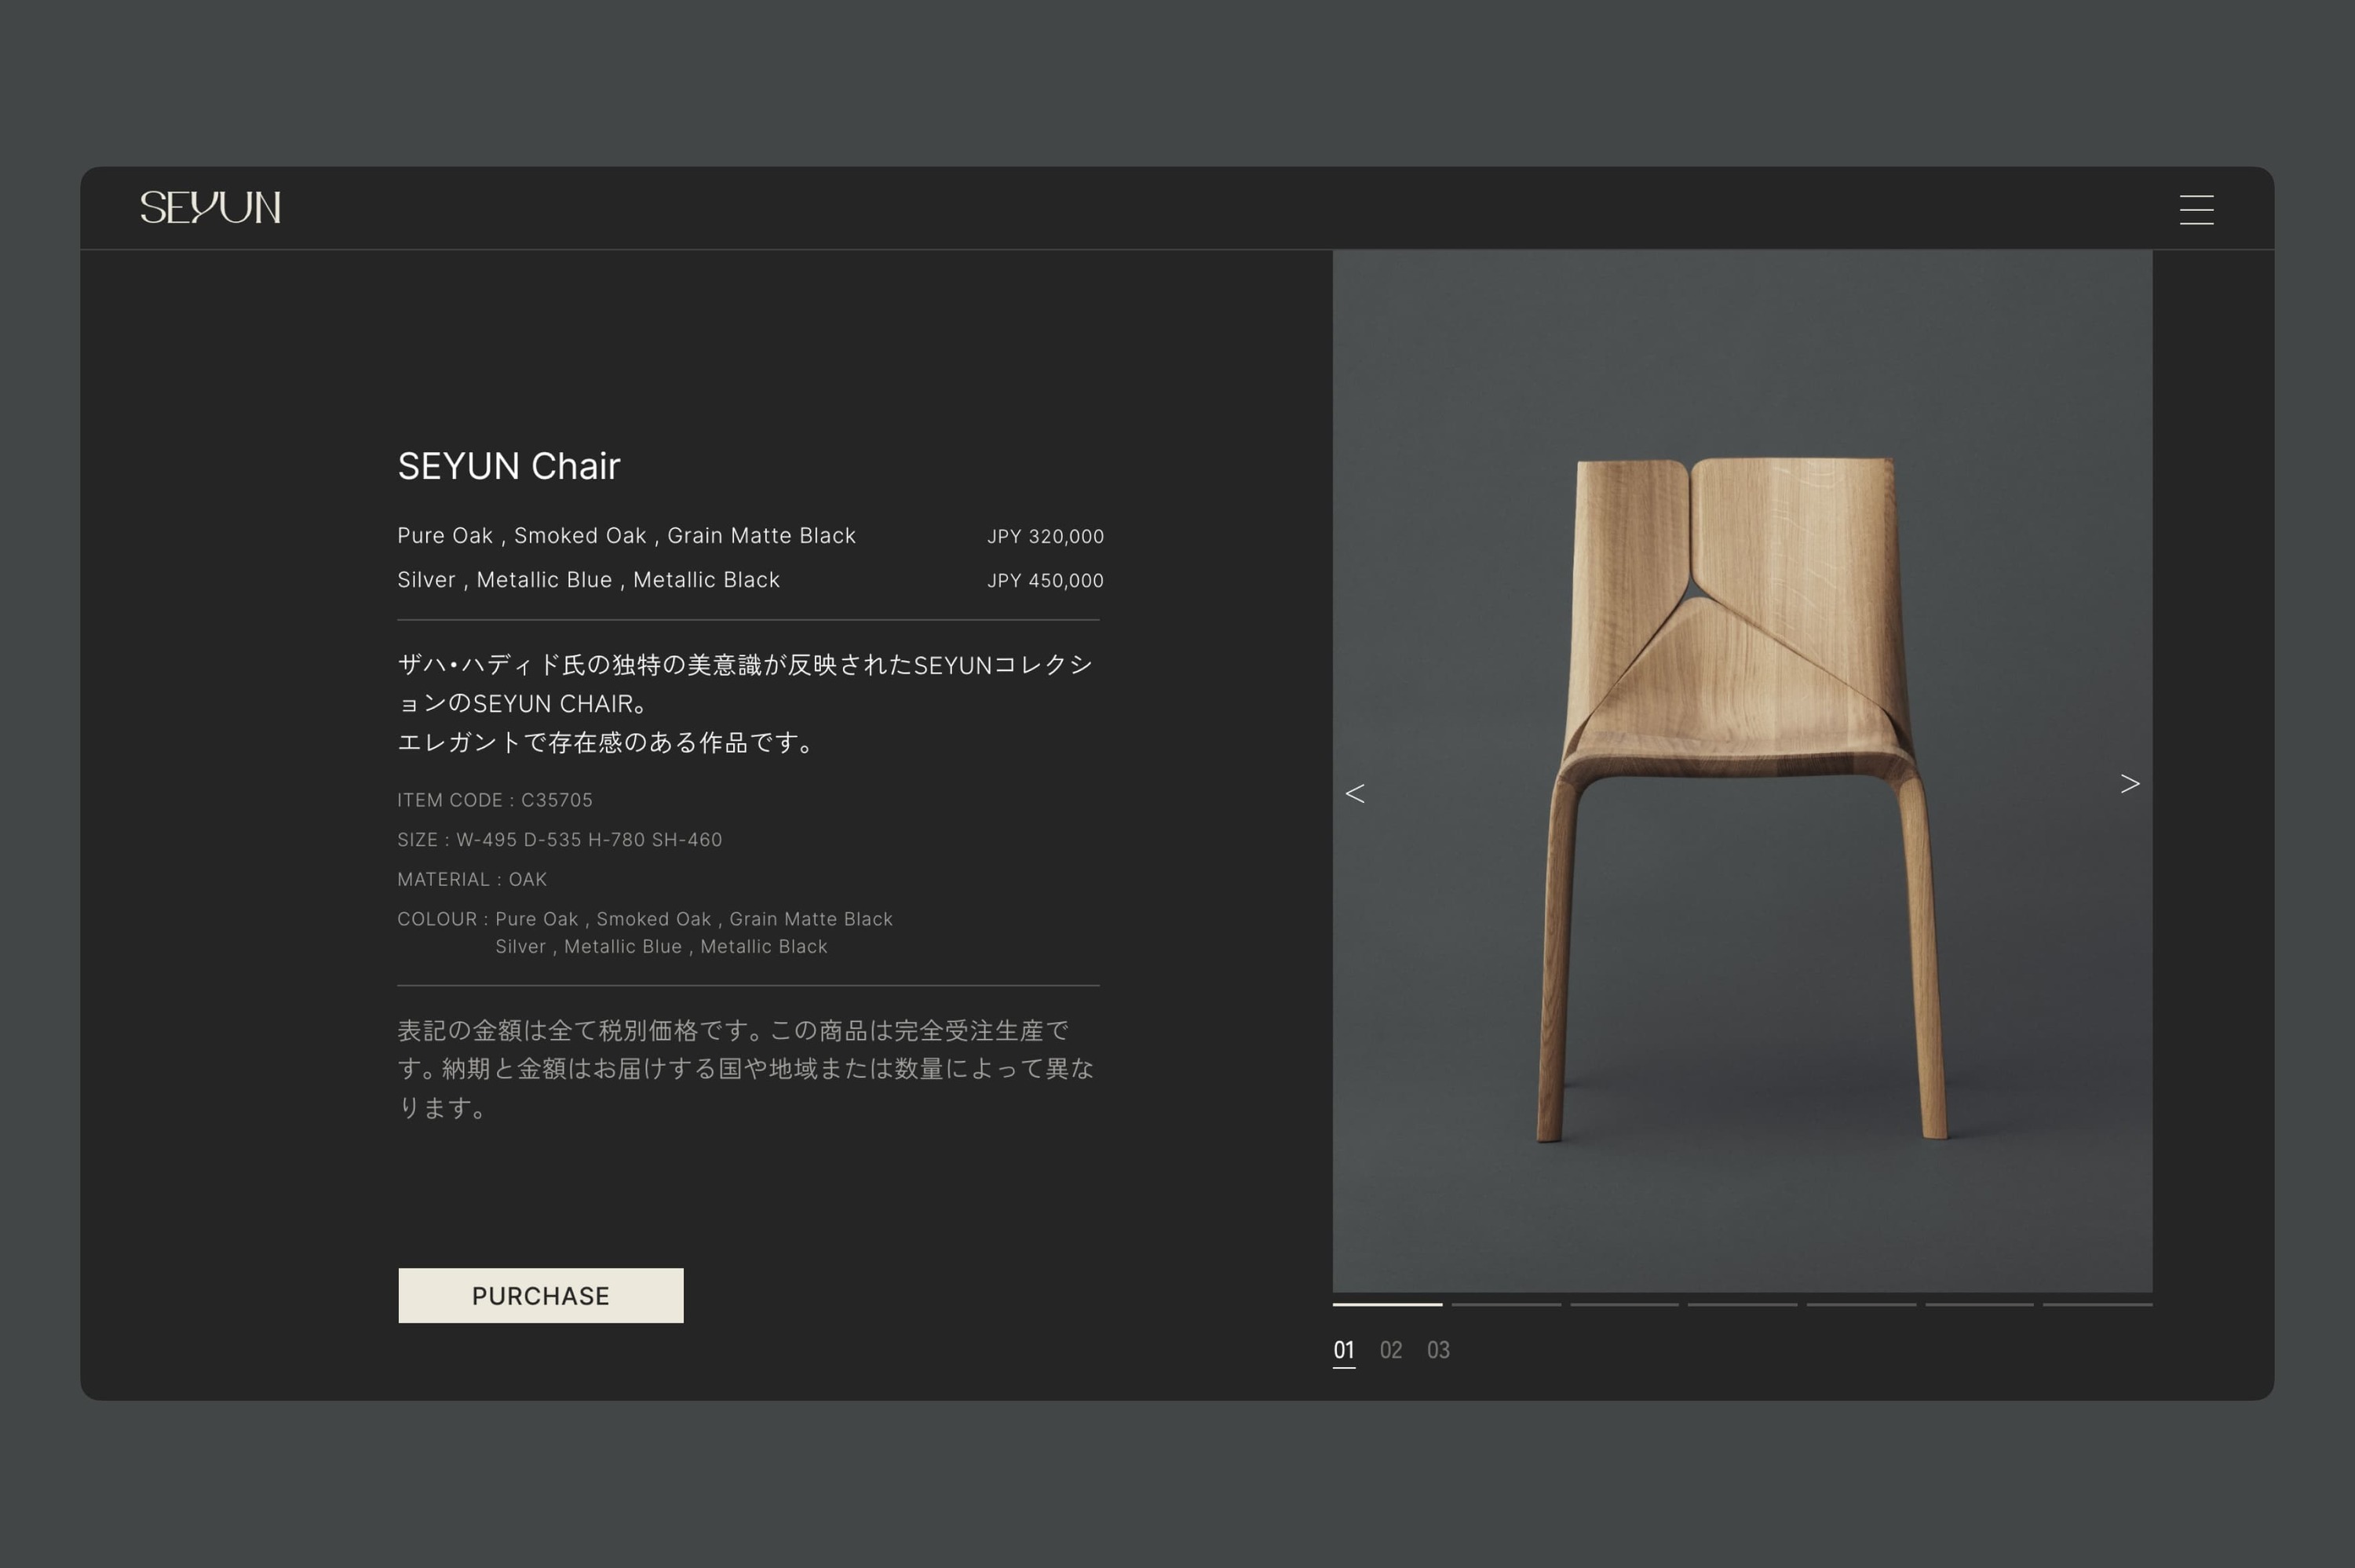Image resolution: width=2355 pixels, height=1568 pixels.
Task: Click the oak chair product image
Action: (1742, 771)
